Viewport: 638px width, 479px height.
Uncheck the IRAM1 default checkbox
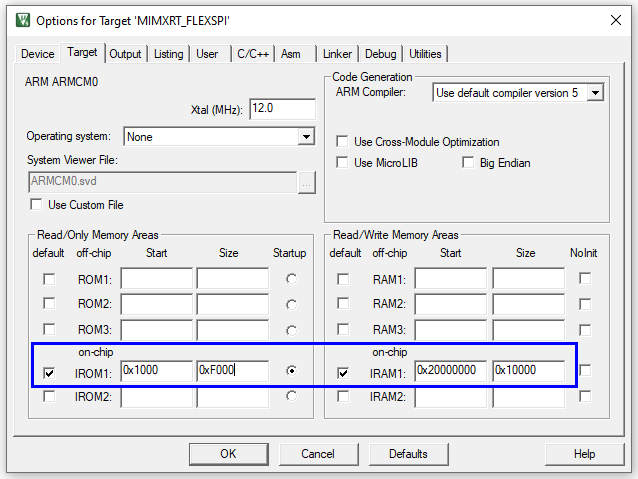[x=343, y=373]
